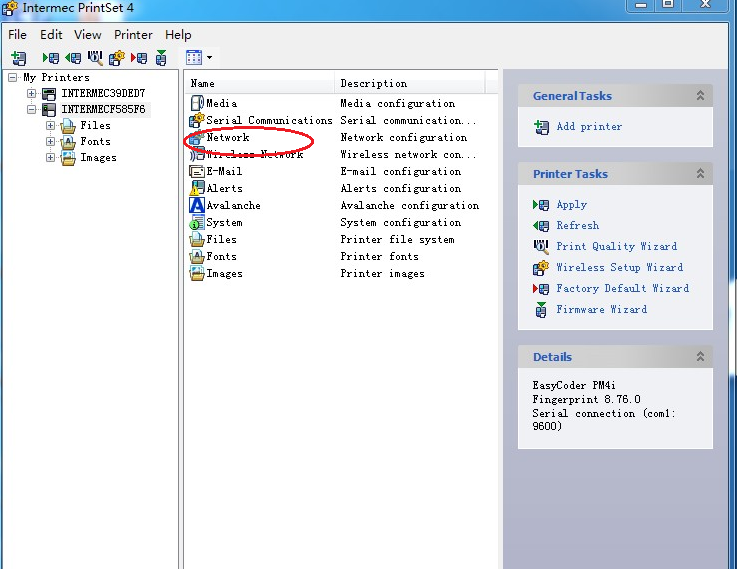748x569 pixels.
Task: Click Print Quality Wizard icon in Printer Tasks
Action: point(541,246)
